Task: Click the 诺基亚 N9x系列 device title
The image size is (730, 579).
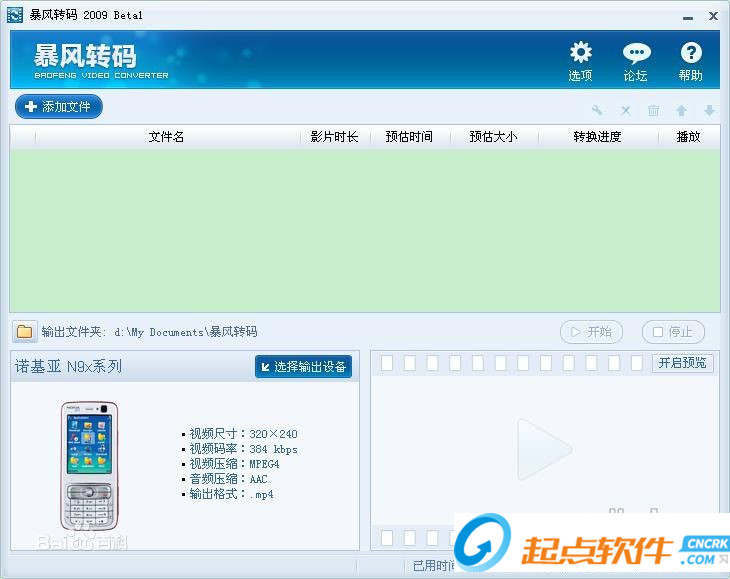Action: tap(68, 367)
